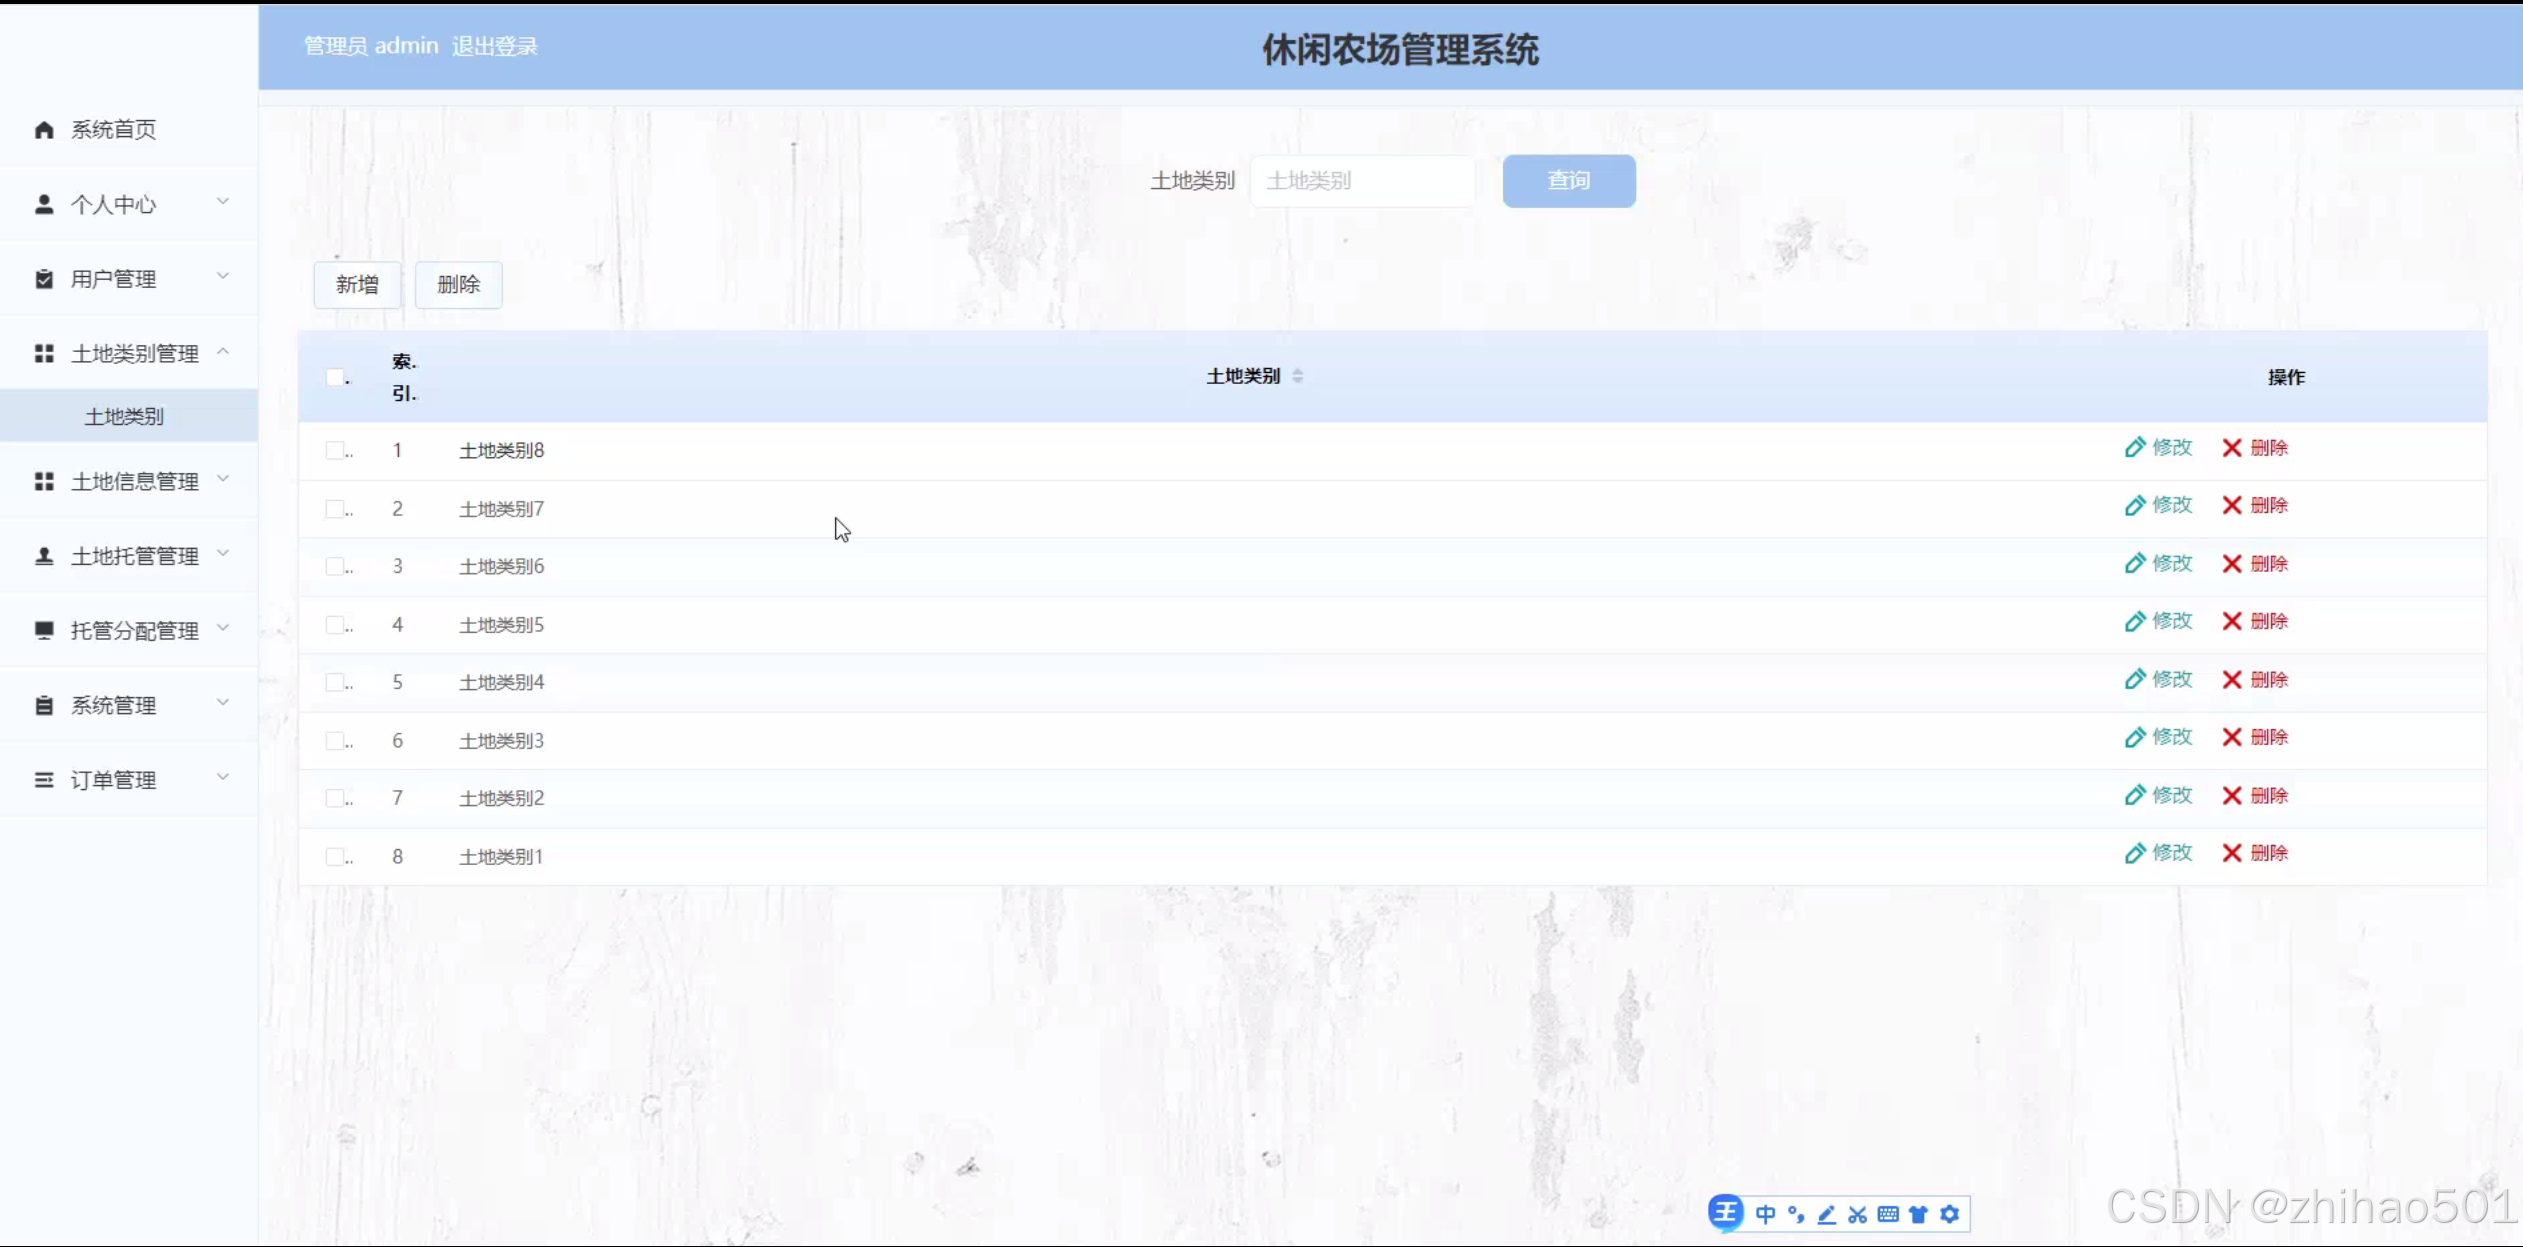Click the edit pencil icon for 土地类别8

[2134, 447]
